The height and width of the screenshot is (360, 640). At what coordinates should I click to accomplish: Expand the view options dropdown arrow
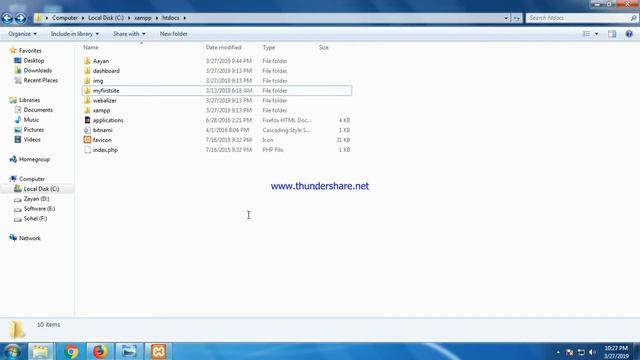pos(596,34)
